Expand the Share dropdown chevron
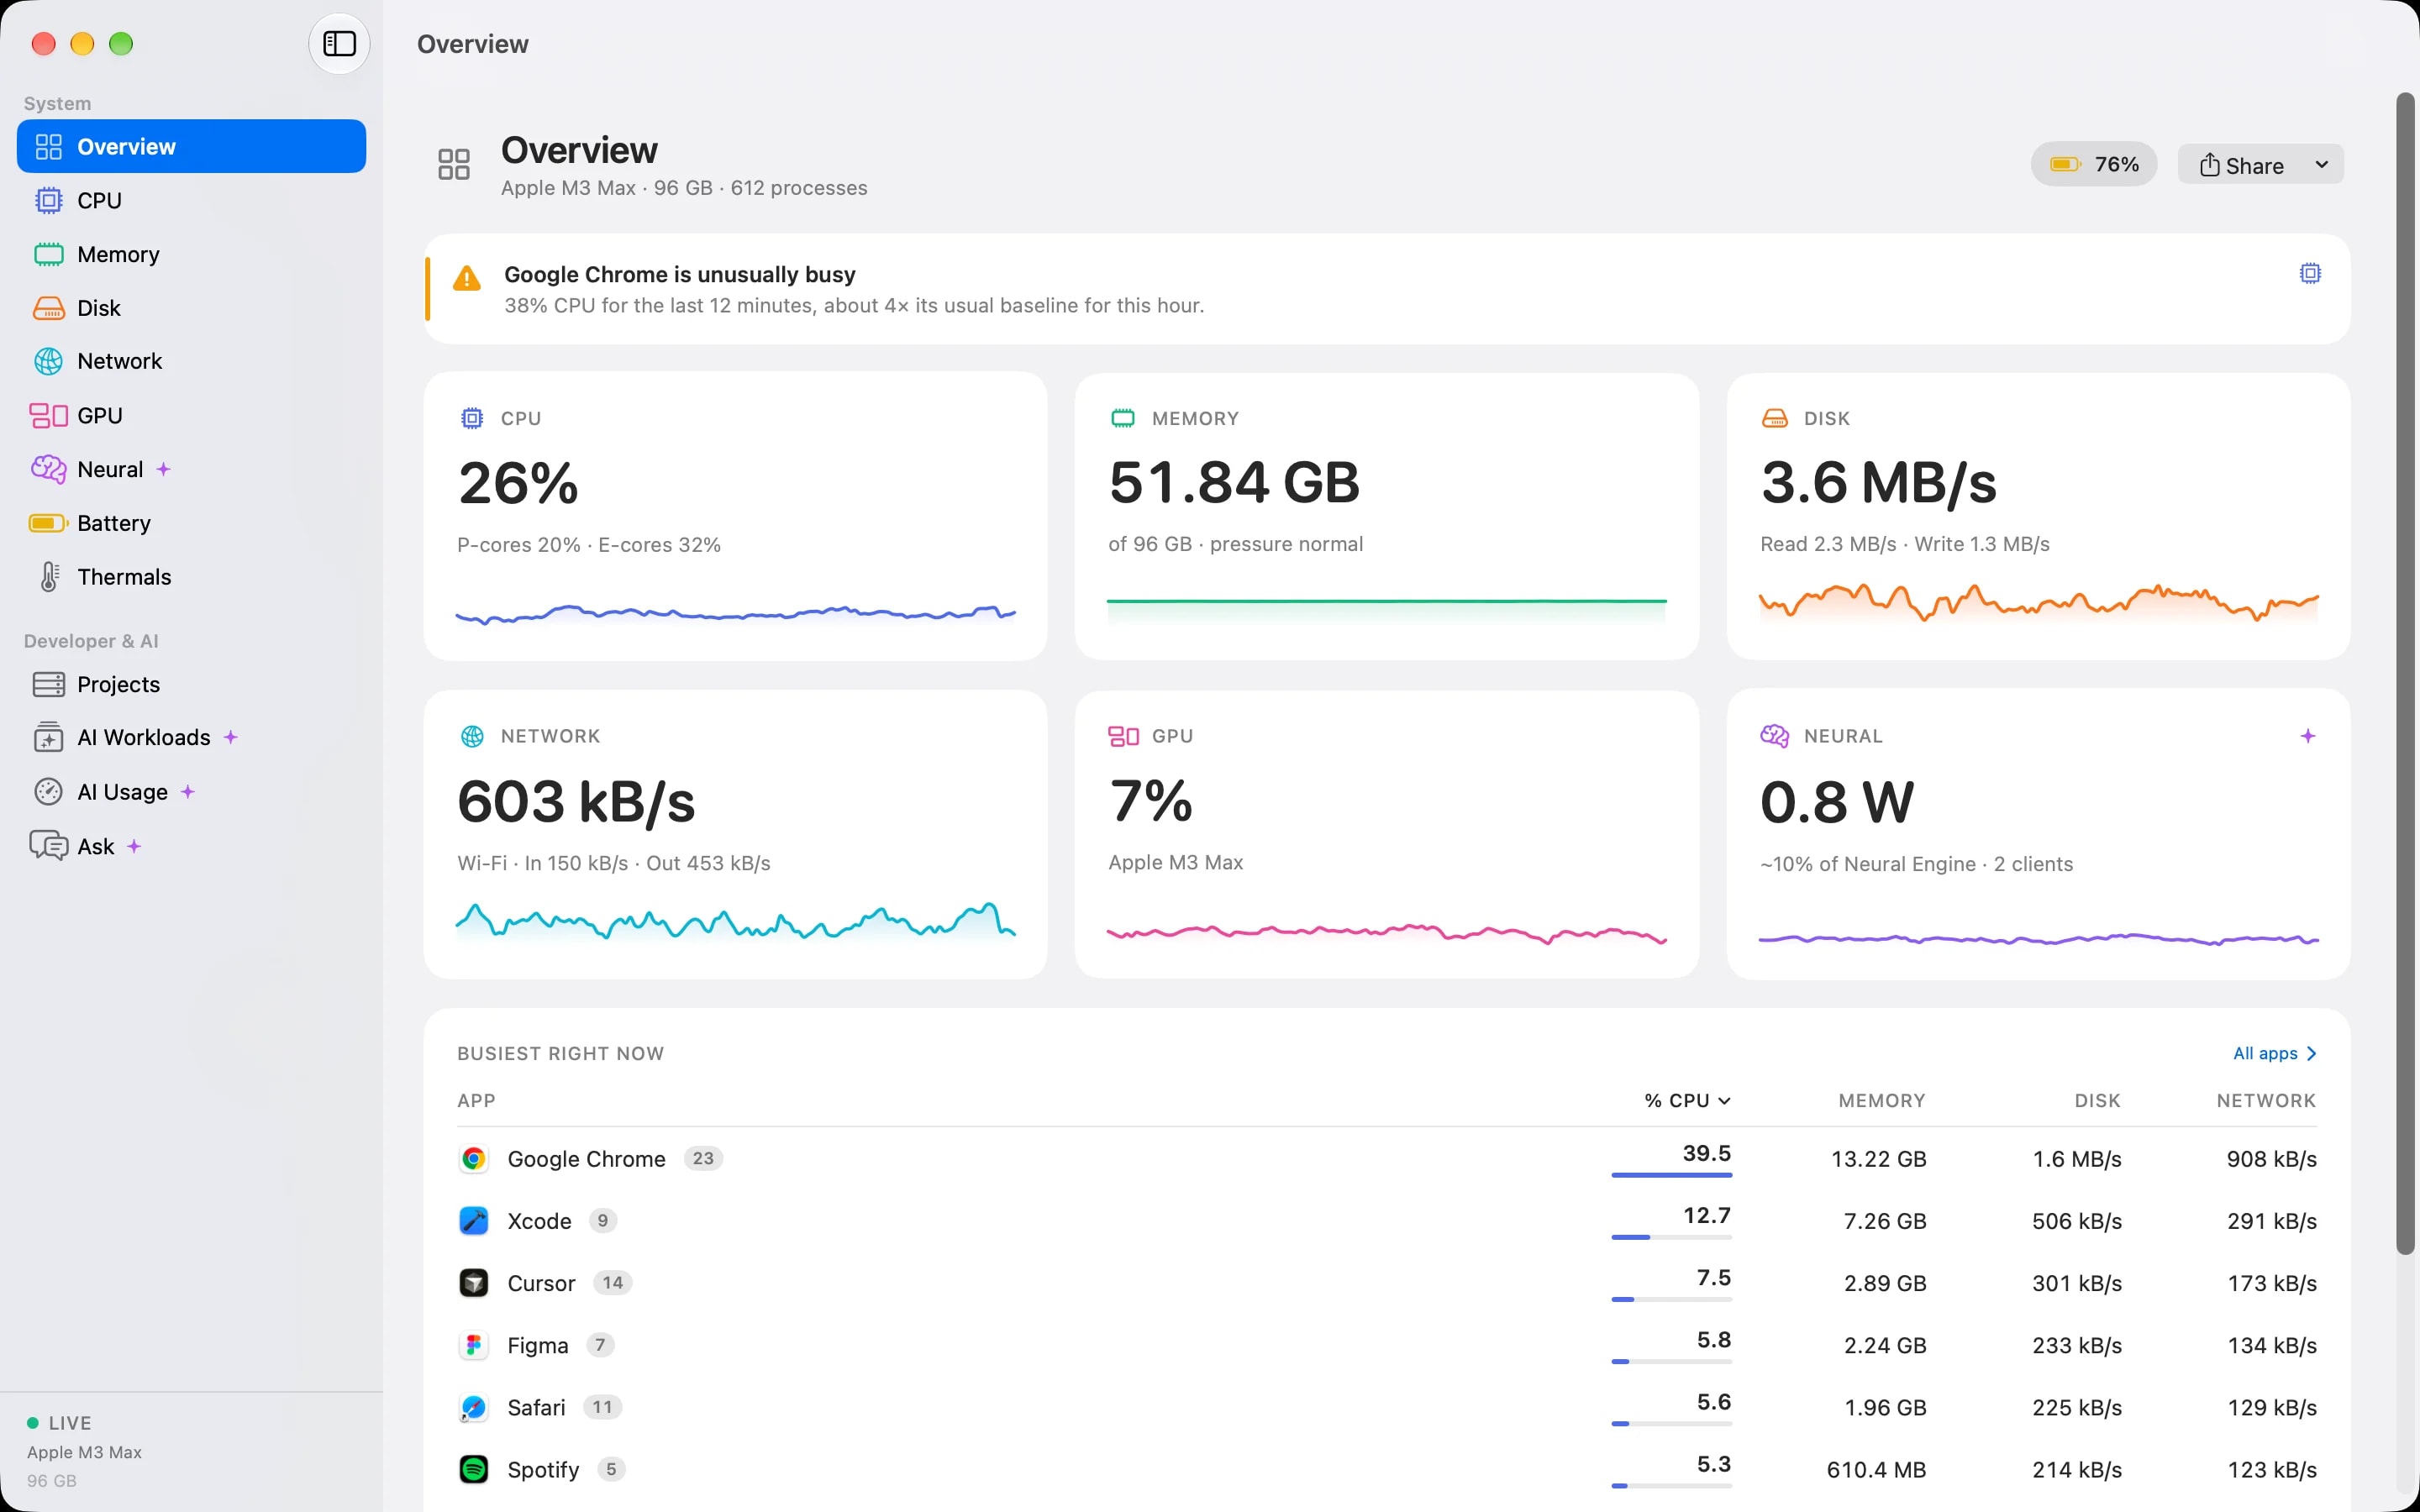Image resolution: width=2420 pixels, height=1512 pixels. 2321,165
